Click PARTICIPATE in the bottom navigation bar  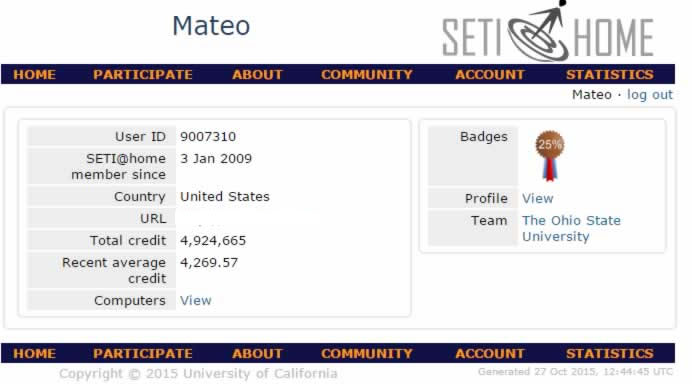click(143, 354)
